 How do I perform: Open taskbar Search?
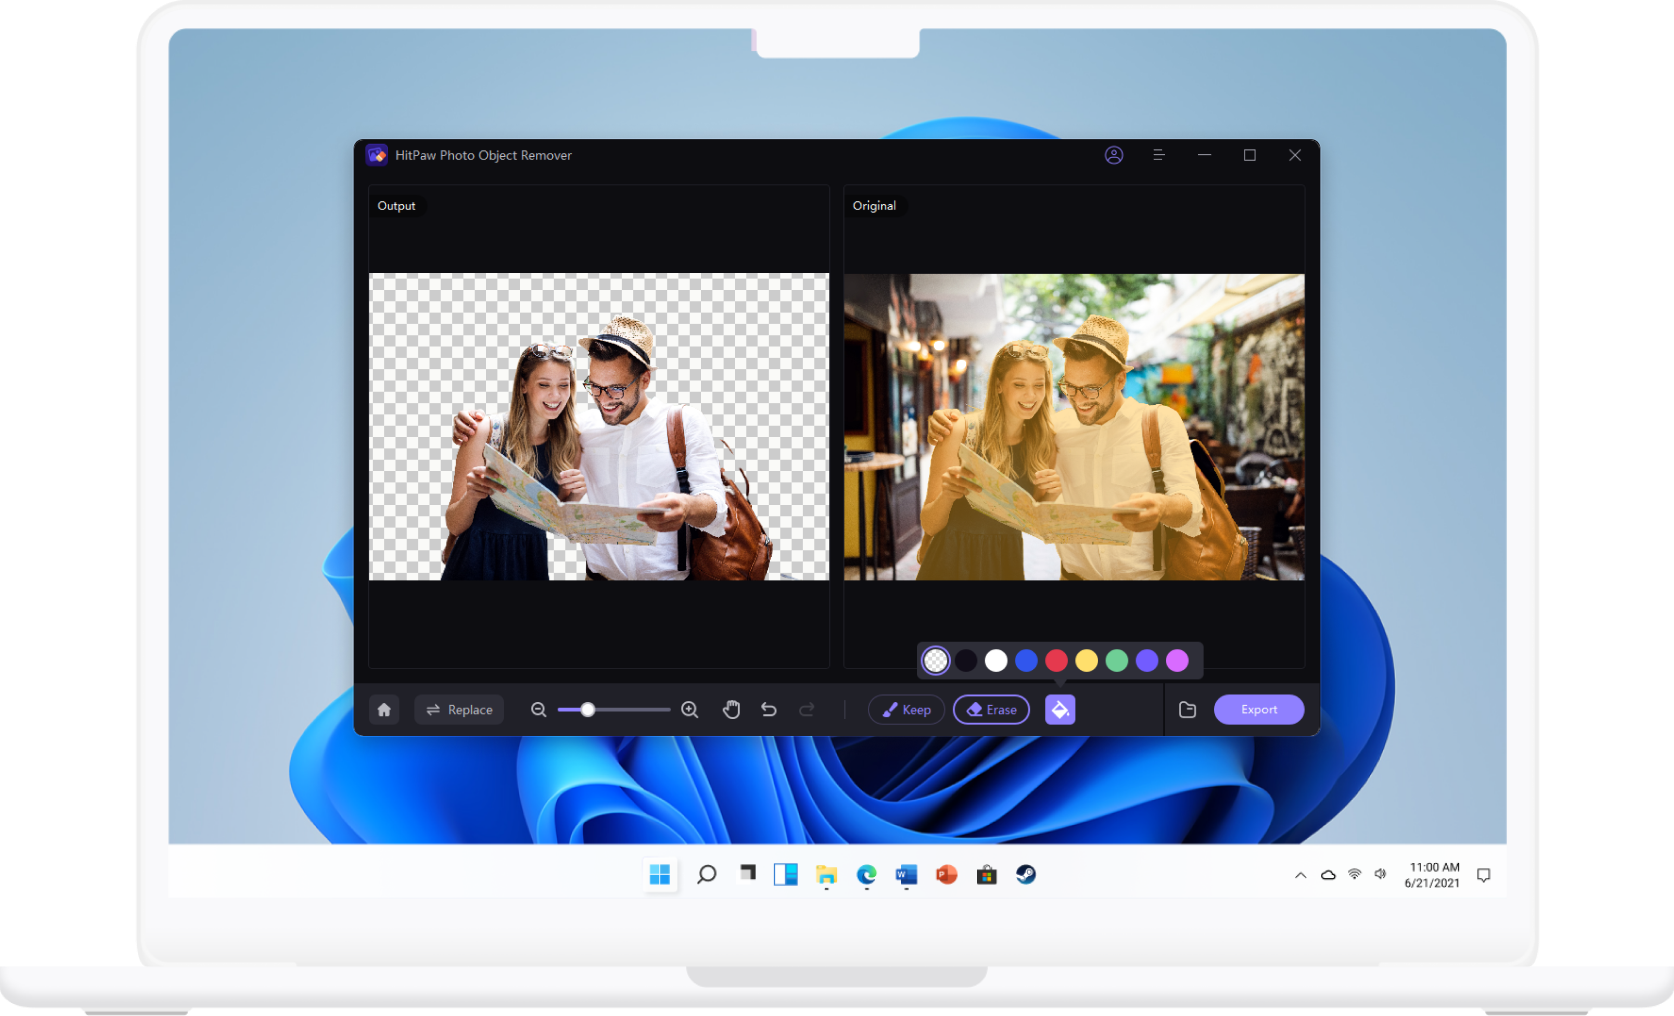coord(706,875)
